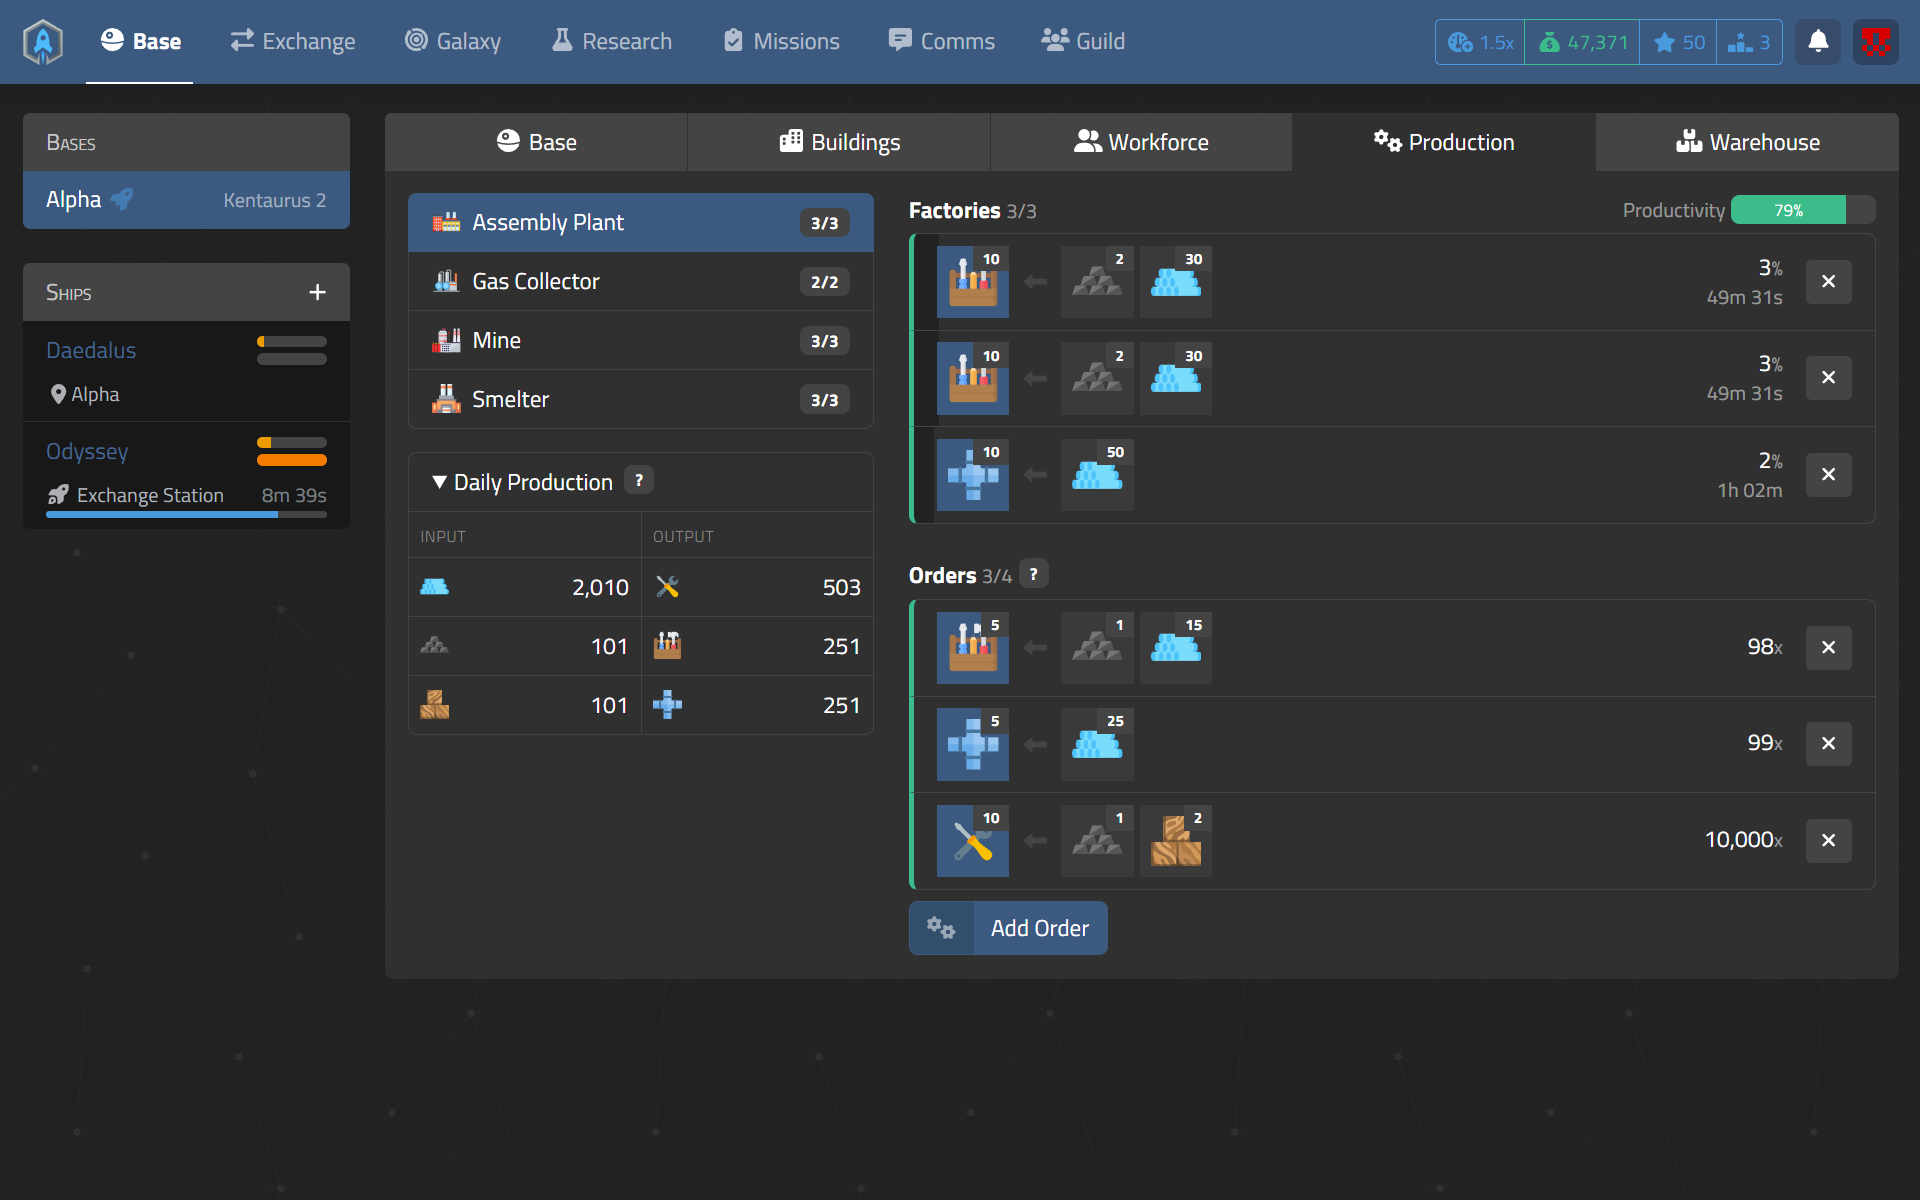Collapse the Daily Production section
The width and height of the screenshot is (1920, 1200).
pyautogui.click(x=439, y=482)
